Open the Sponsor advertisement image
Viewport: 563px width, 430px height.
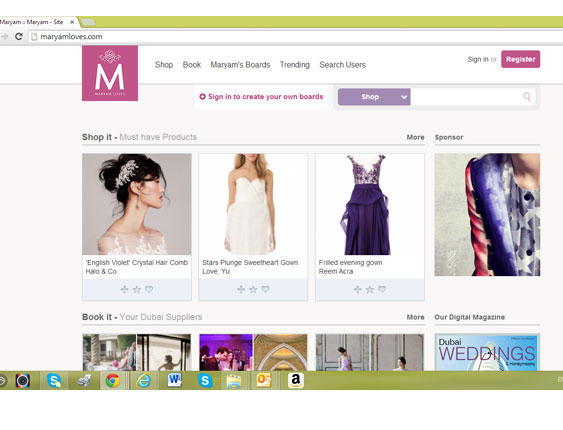[487, 215]
